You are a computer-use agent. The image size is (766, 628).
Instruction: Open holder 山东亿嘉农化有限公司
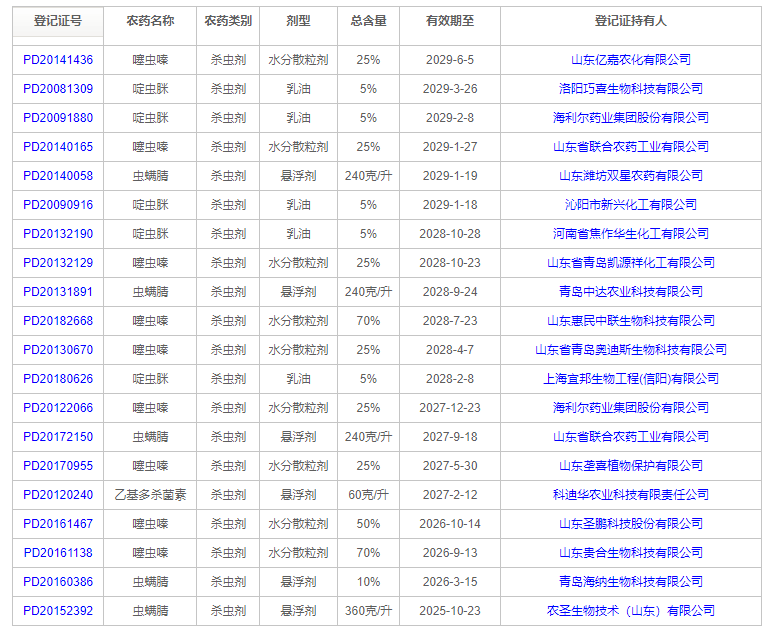click(631, 60)
